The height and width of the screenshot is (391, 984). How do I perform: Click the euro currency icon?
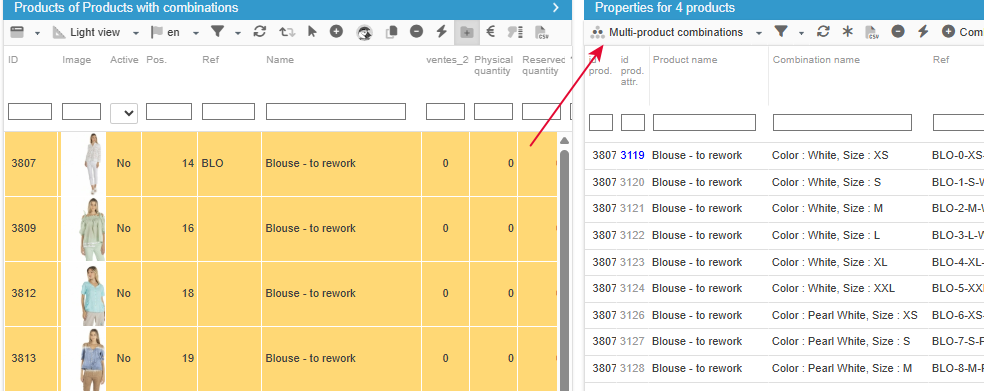(491, 32)
